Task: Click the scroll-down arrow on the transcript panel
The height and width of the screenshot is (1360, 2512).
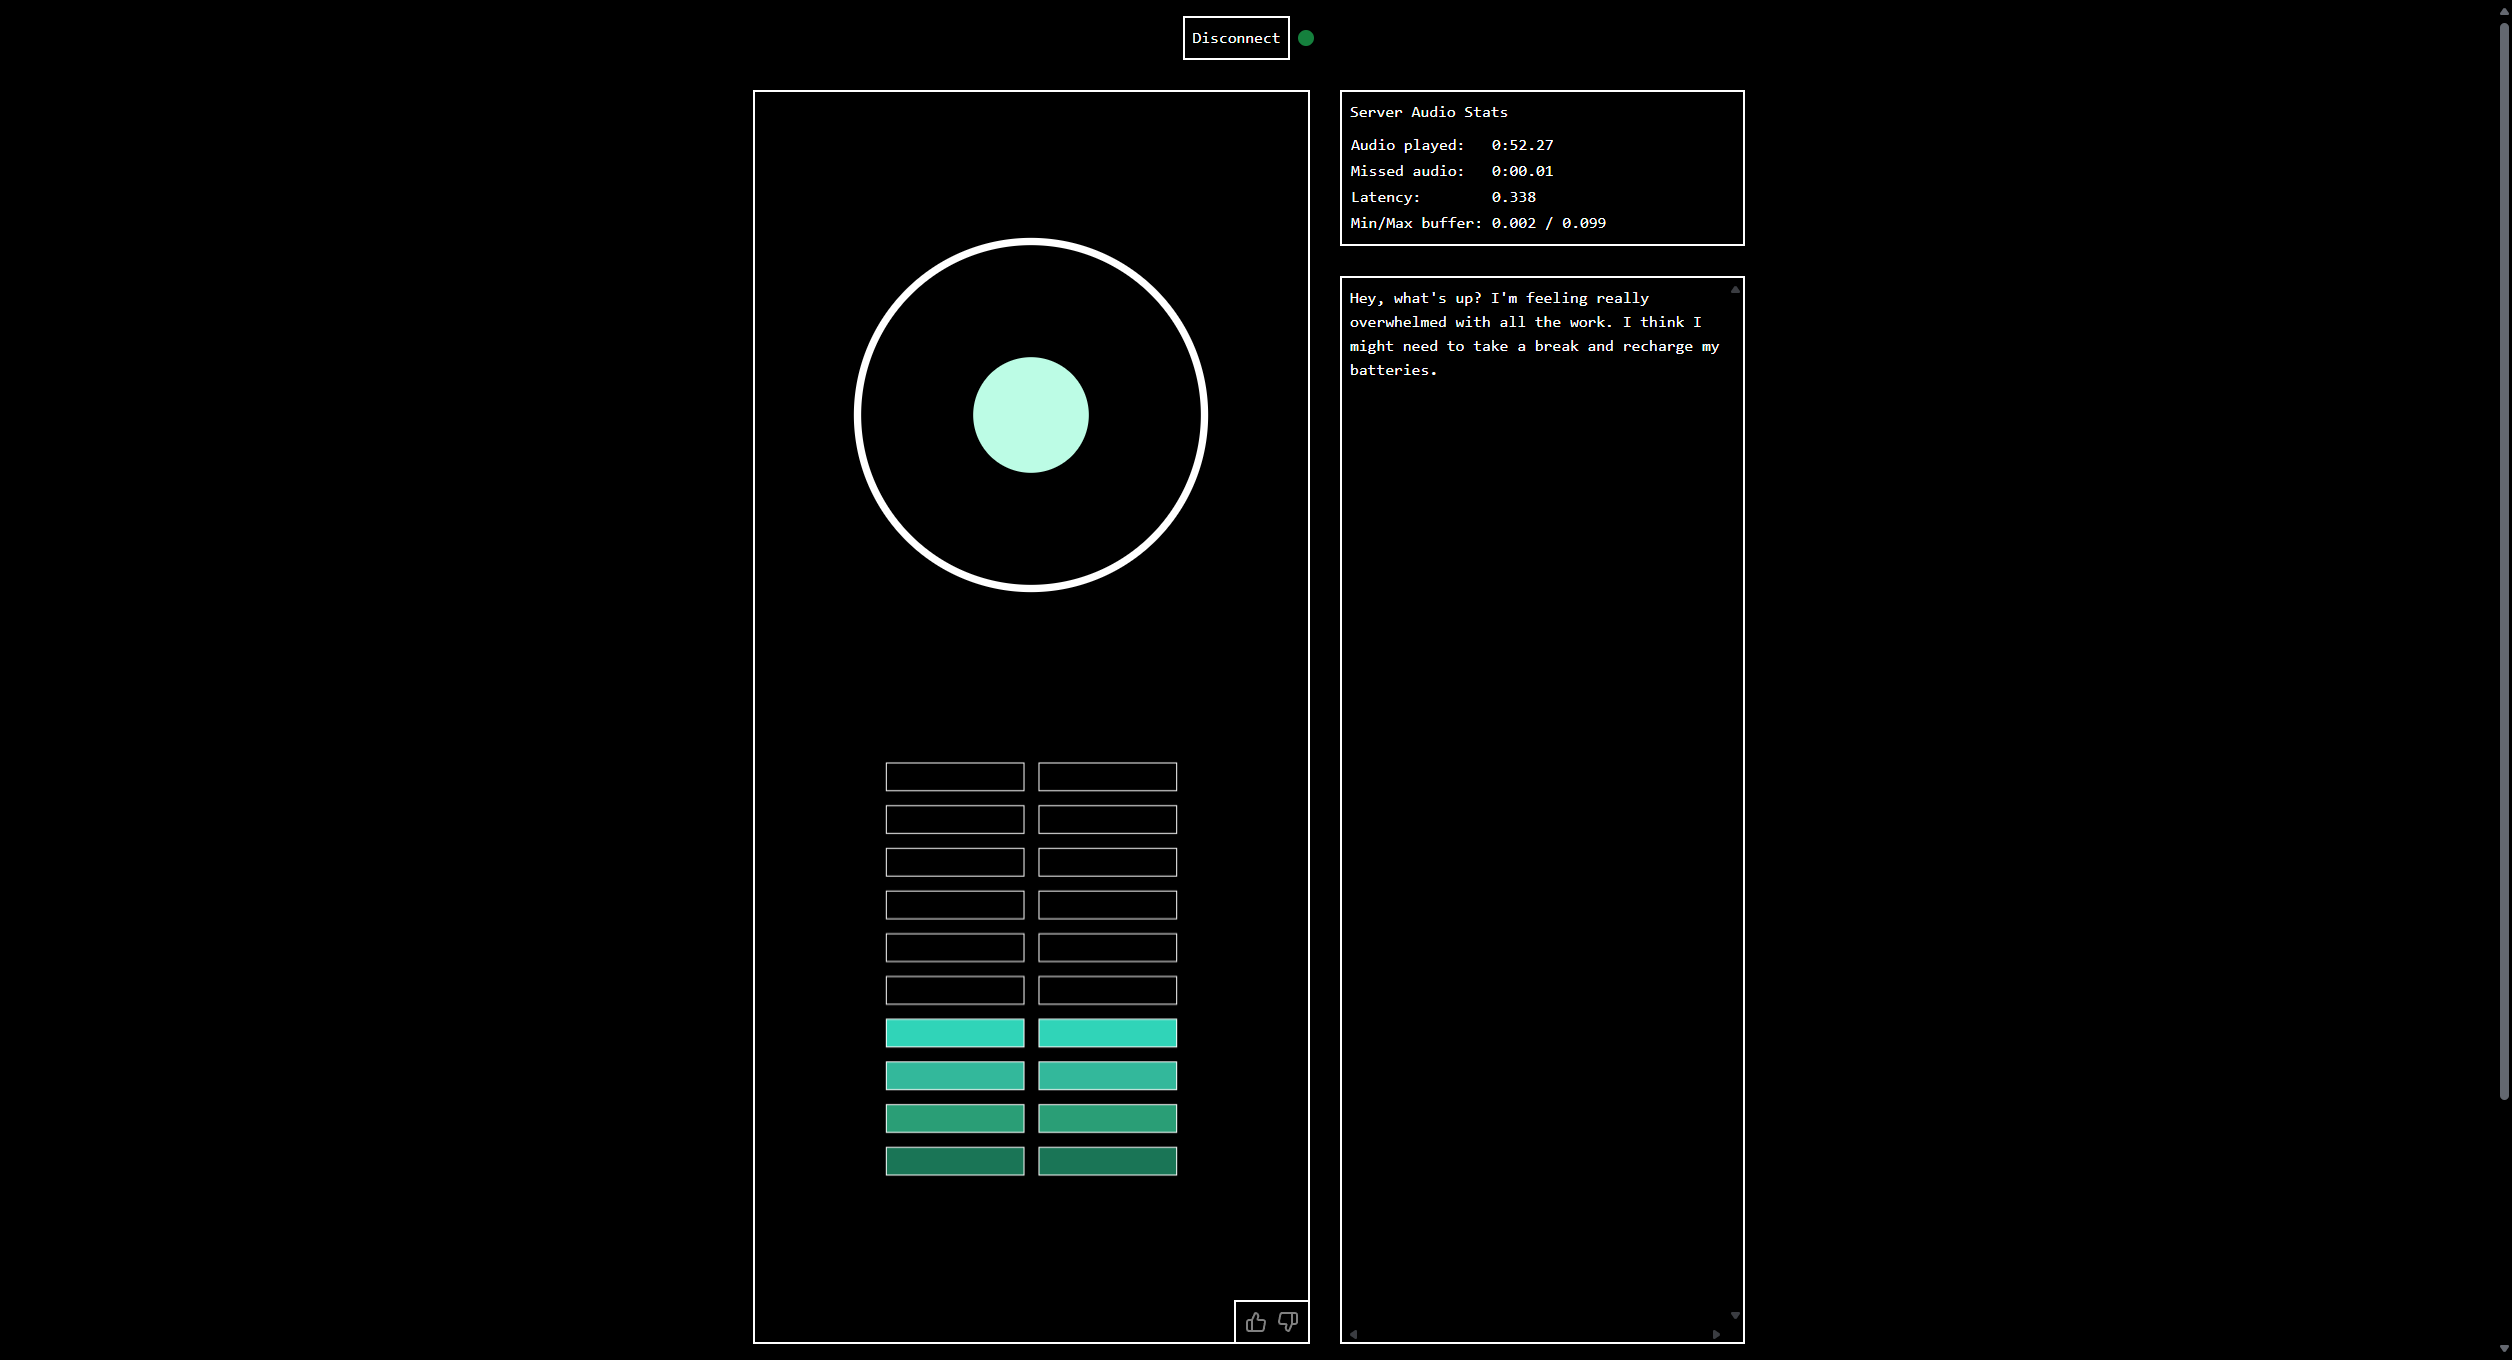Action: 1735,1315
